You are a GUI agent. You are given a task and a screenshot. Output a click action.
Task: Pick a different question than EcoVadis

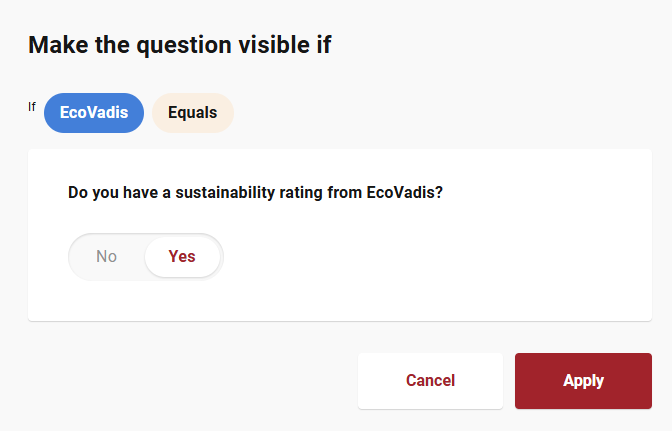(x=94, y=113)
